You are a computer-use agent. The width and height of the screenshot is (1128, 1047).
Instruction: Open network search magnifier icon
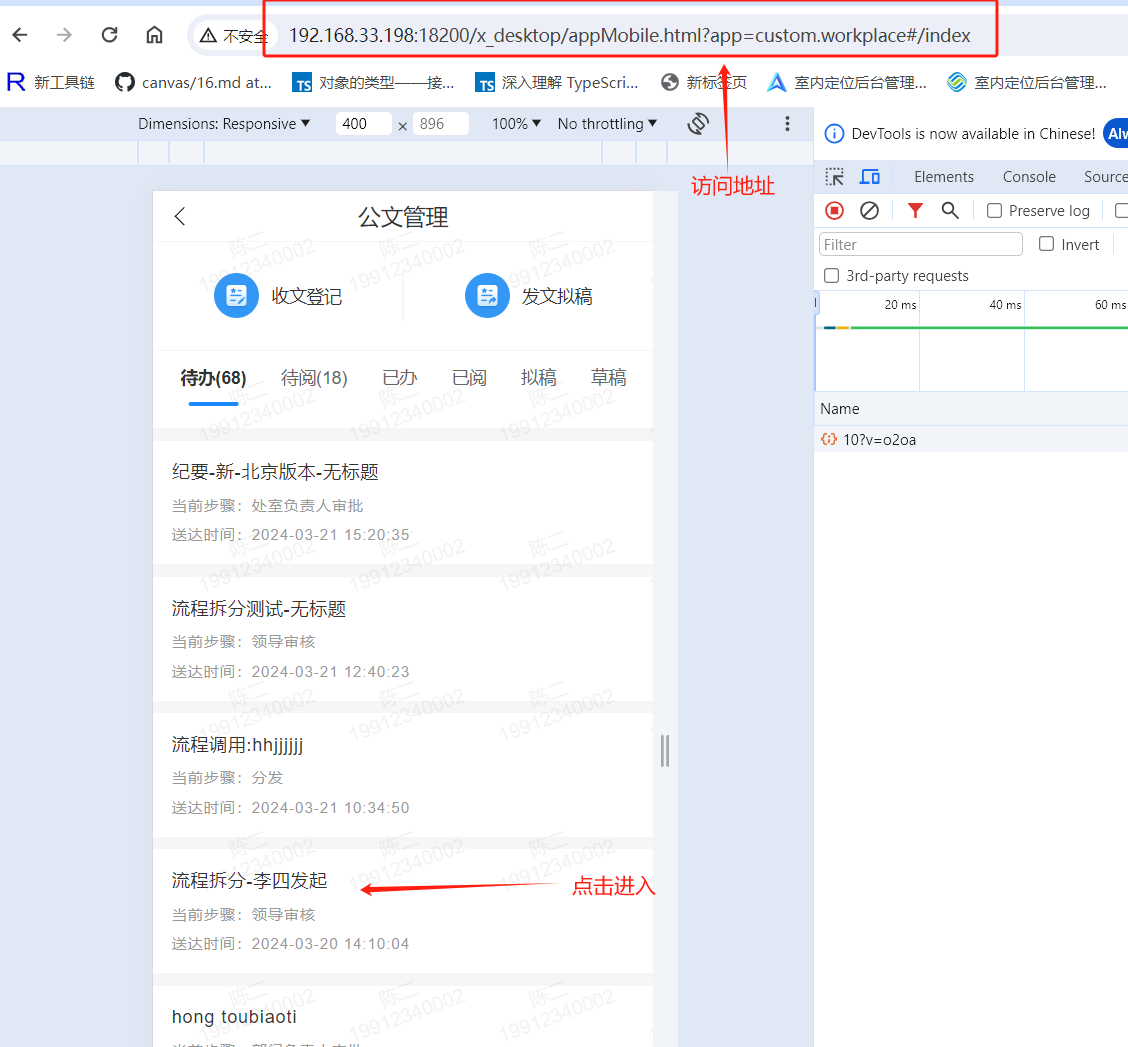click(950, 210)
